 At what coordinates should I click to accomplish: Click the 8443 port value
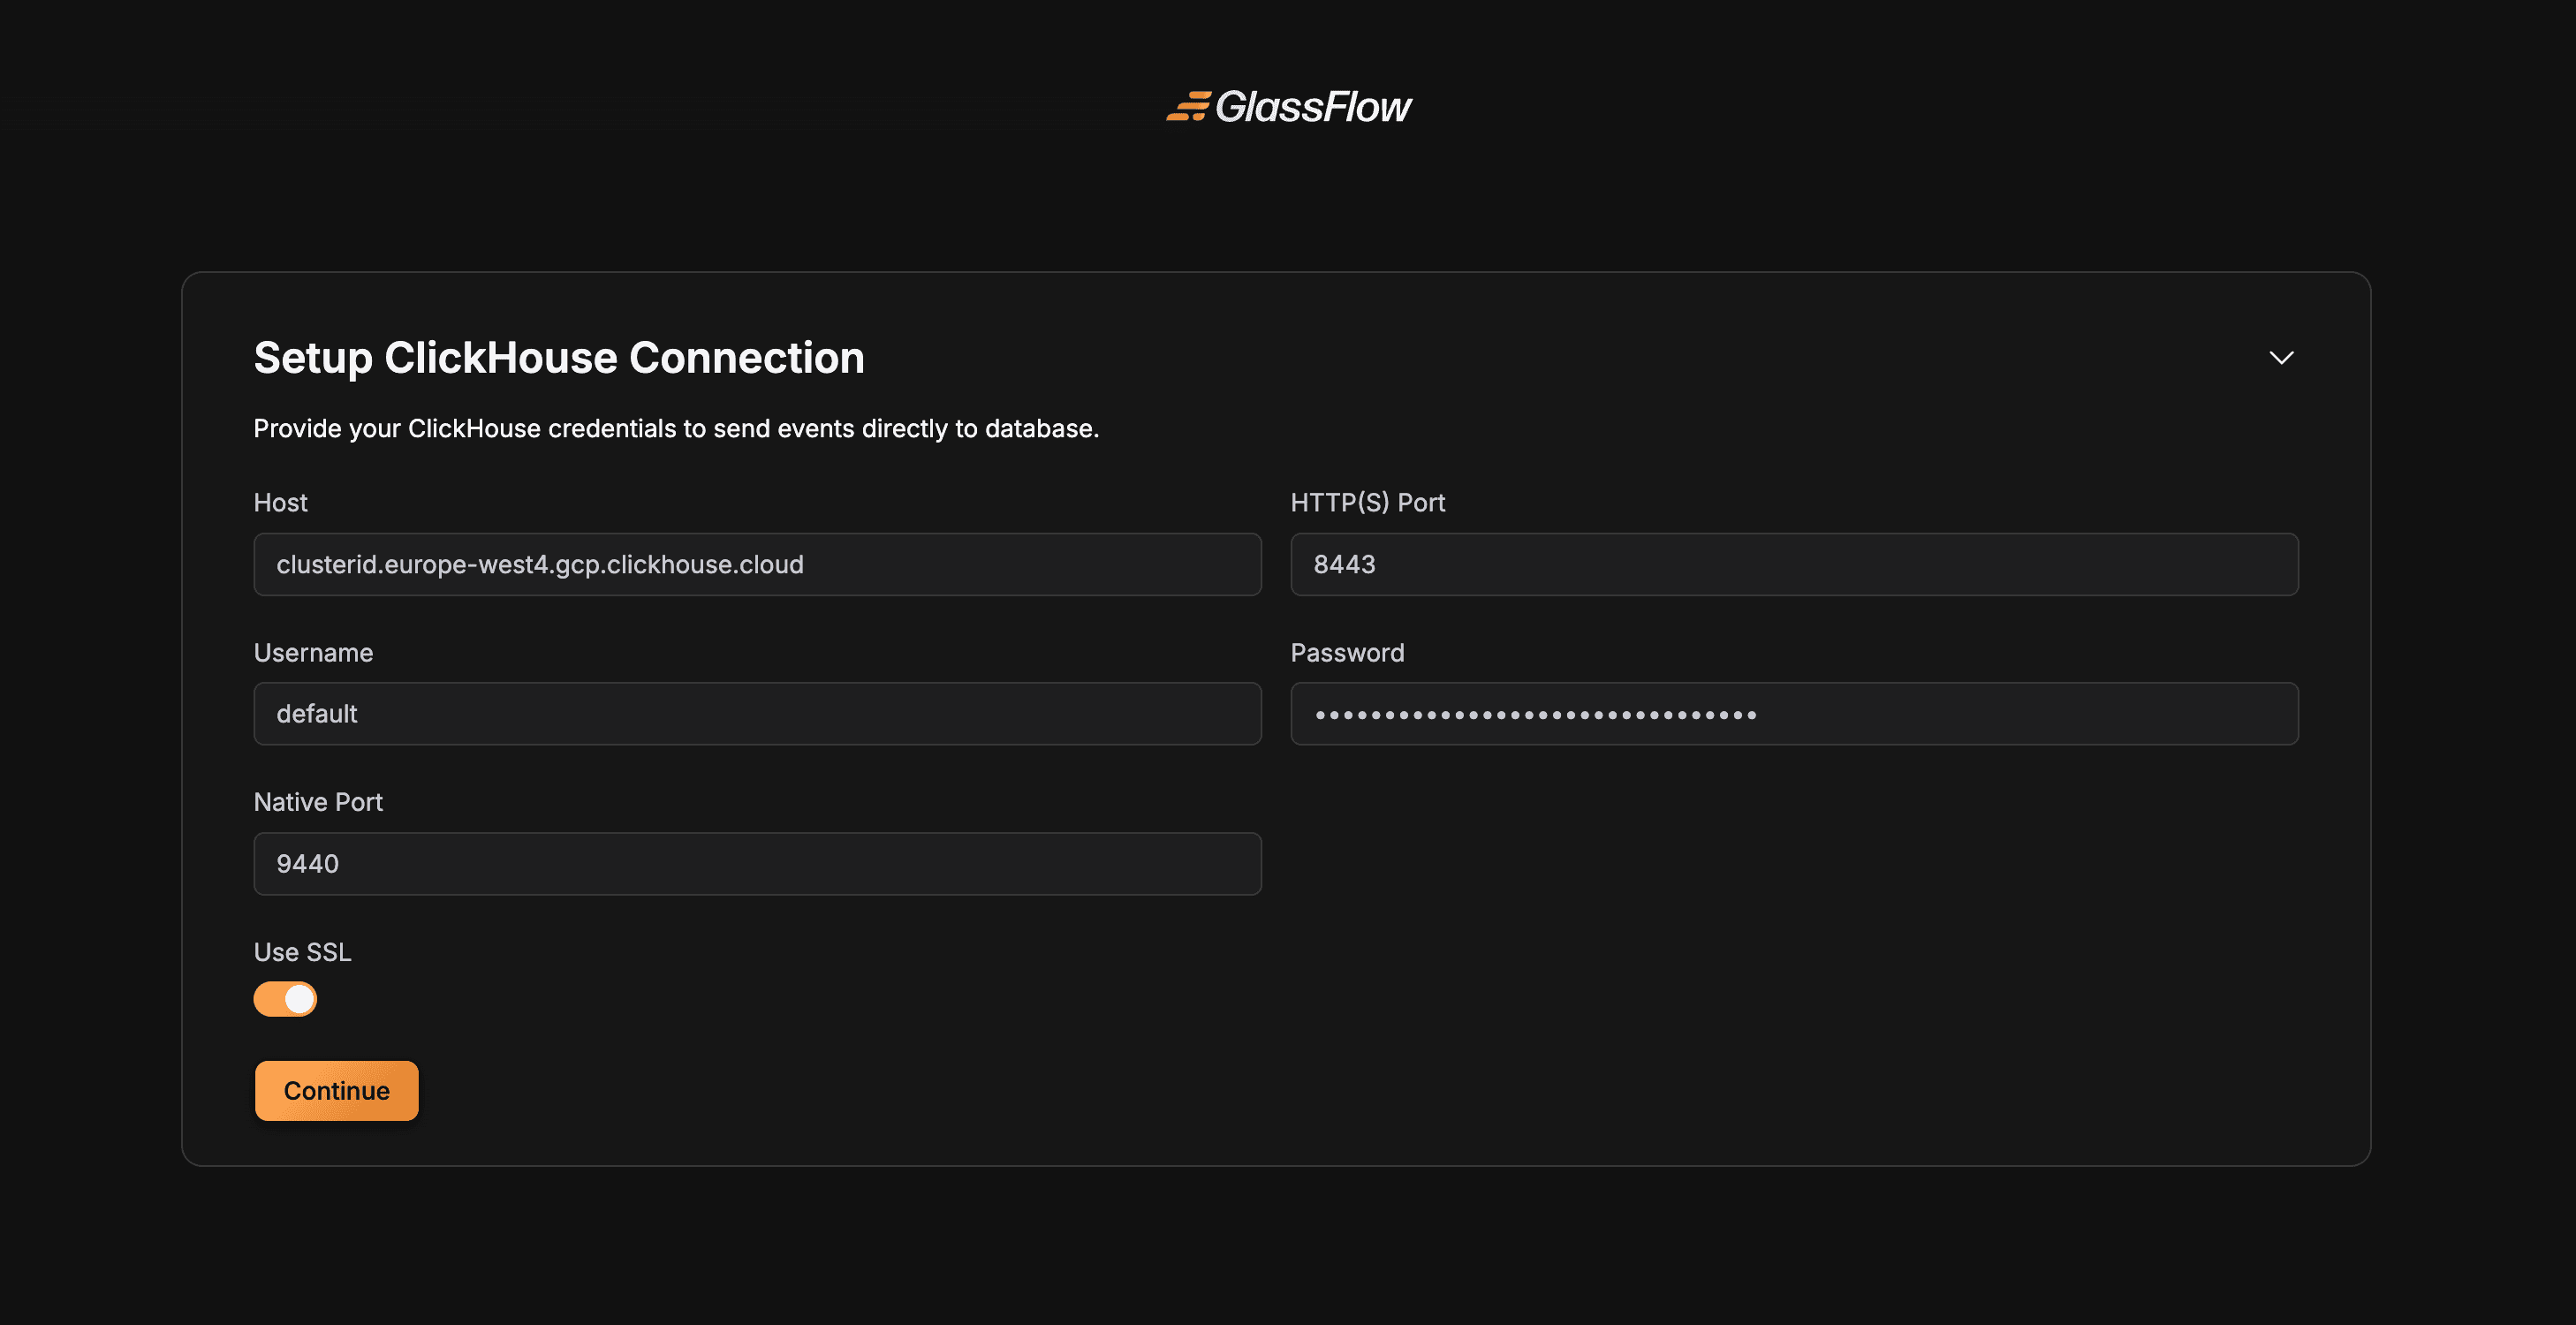(1344, 565)
